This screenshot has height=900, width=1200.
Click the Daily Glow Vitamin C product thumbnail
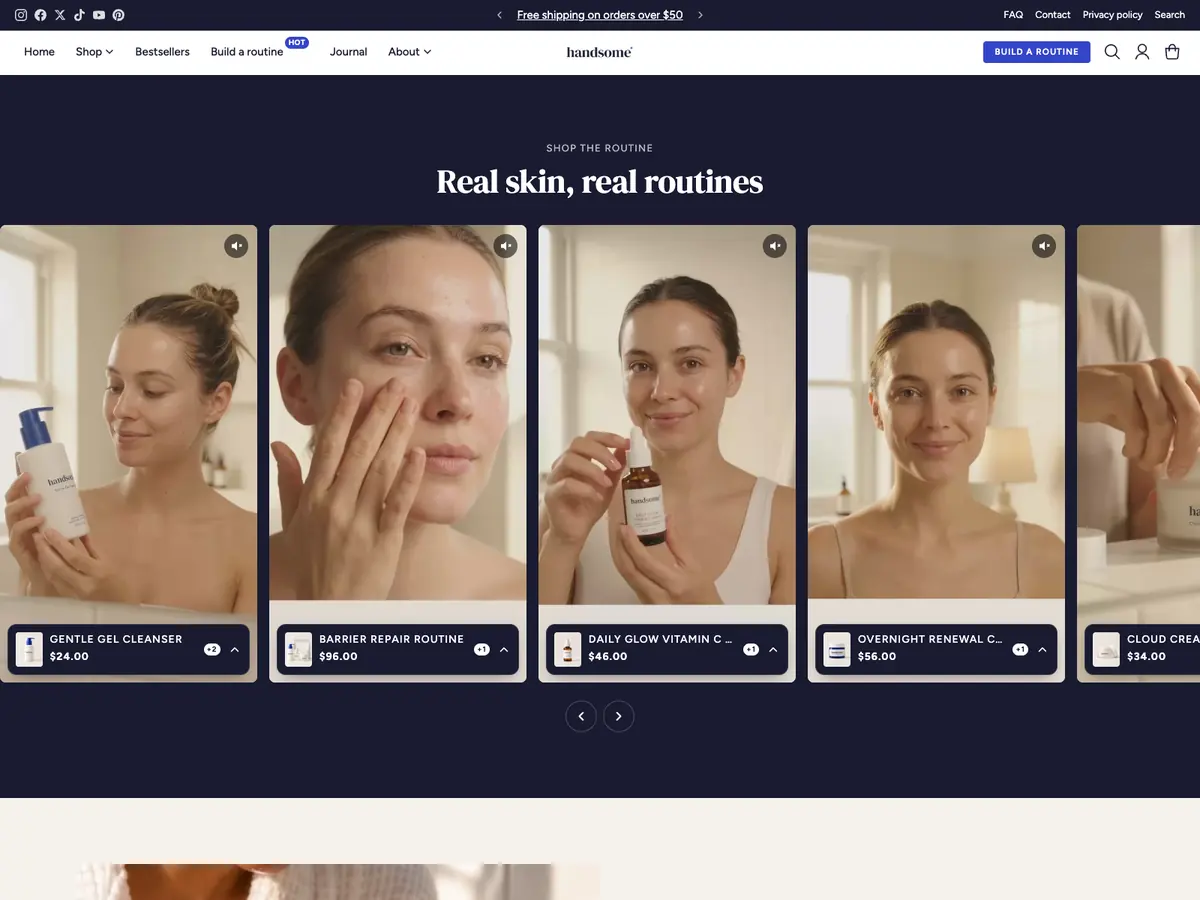click(567, 649)
